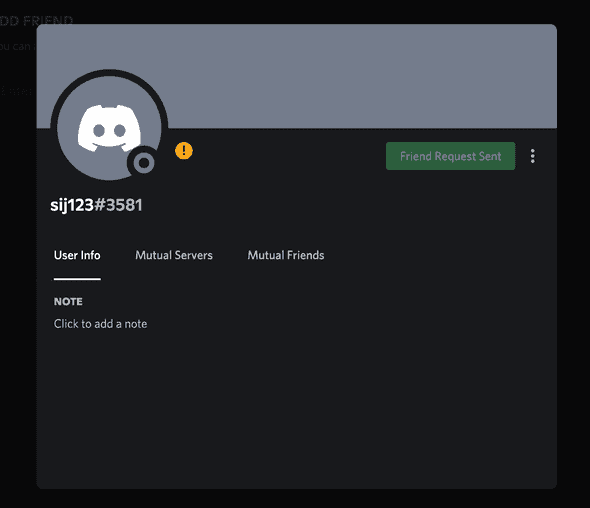This screenshot has height=508, width=590.
Task: Click the Friend Request Sent button
Action: pyautogui.click(x=450, y=156)
